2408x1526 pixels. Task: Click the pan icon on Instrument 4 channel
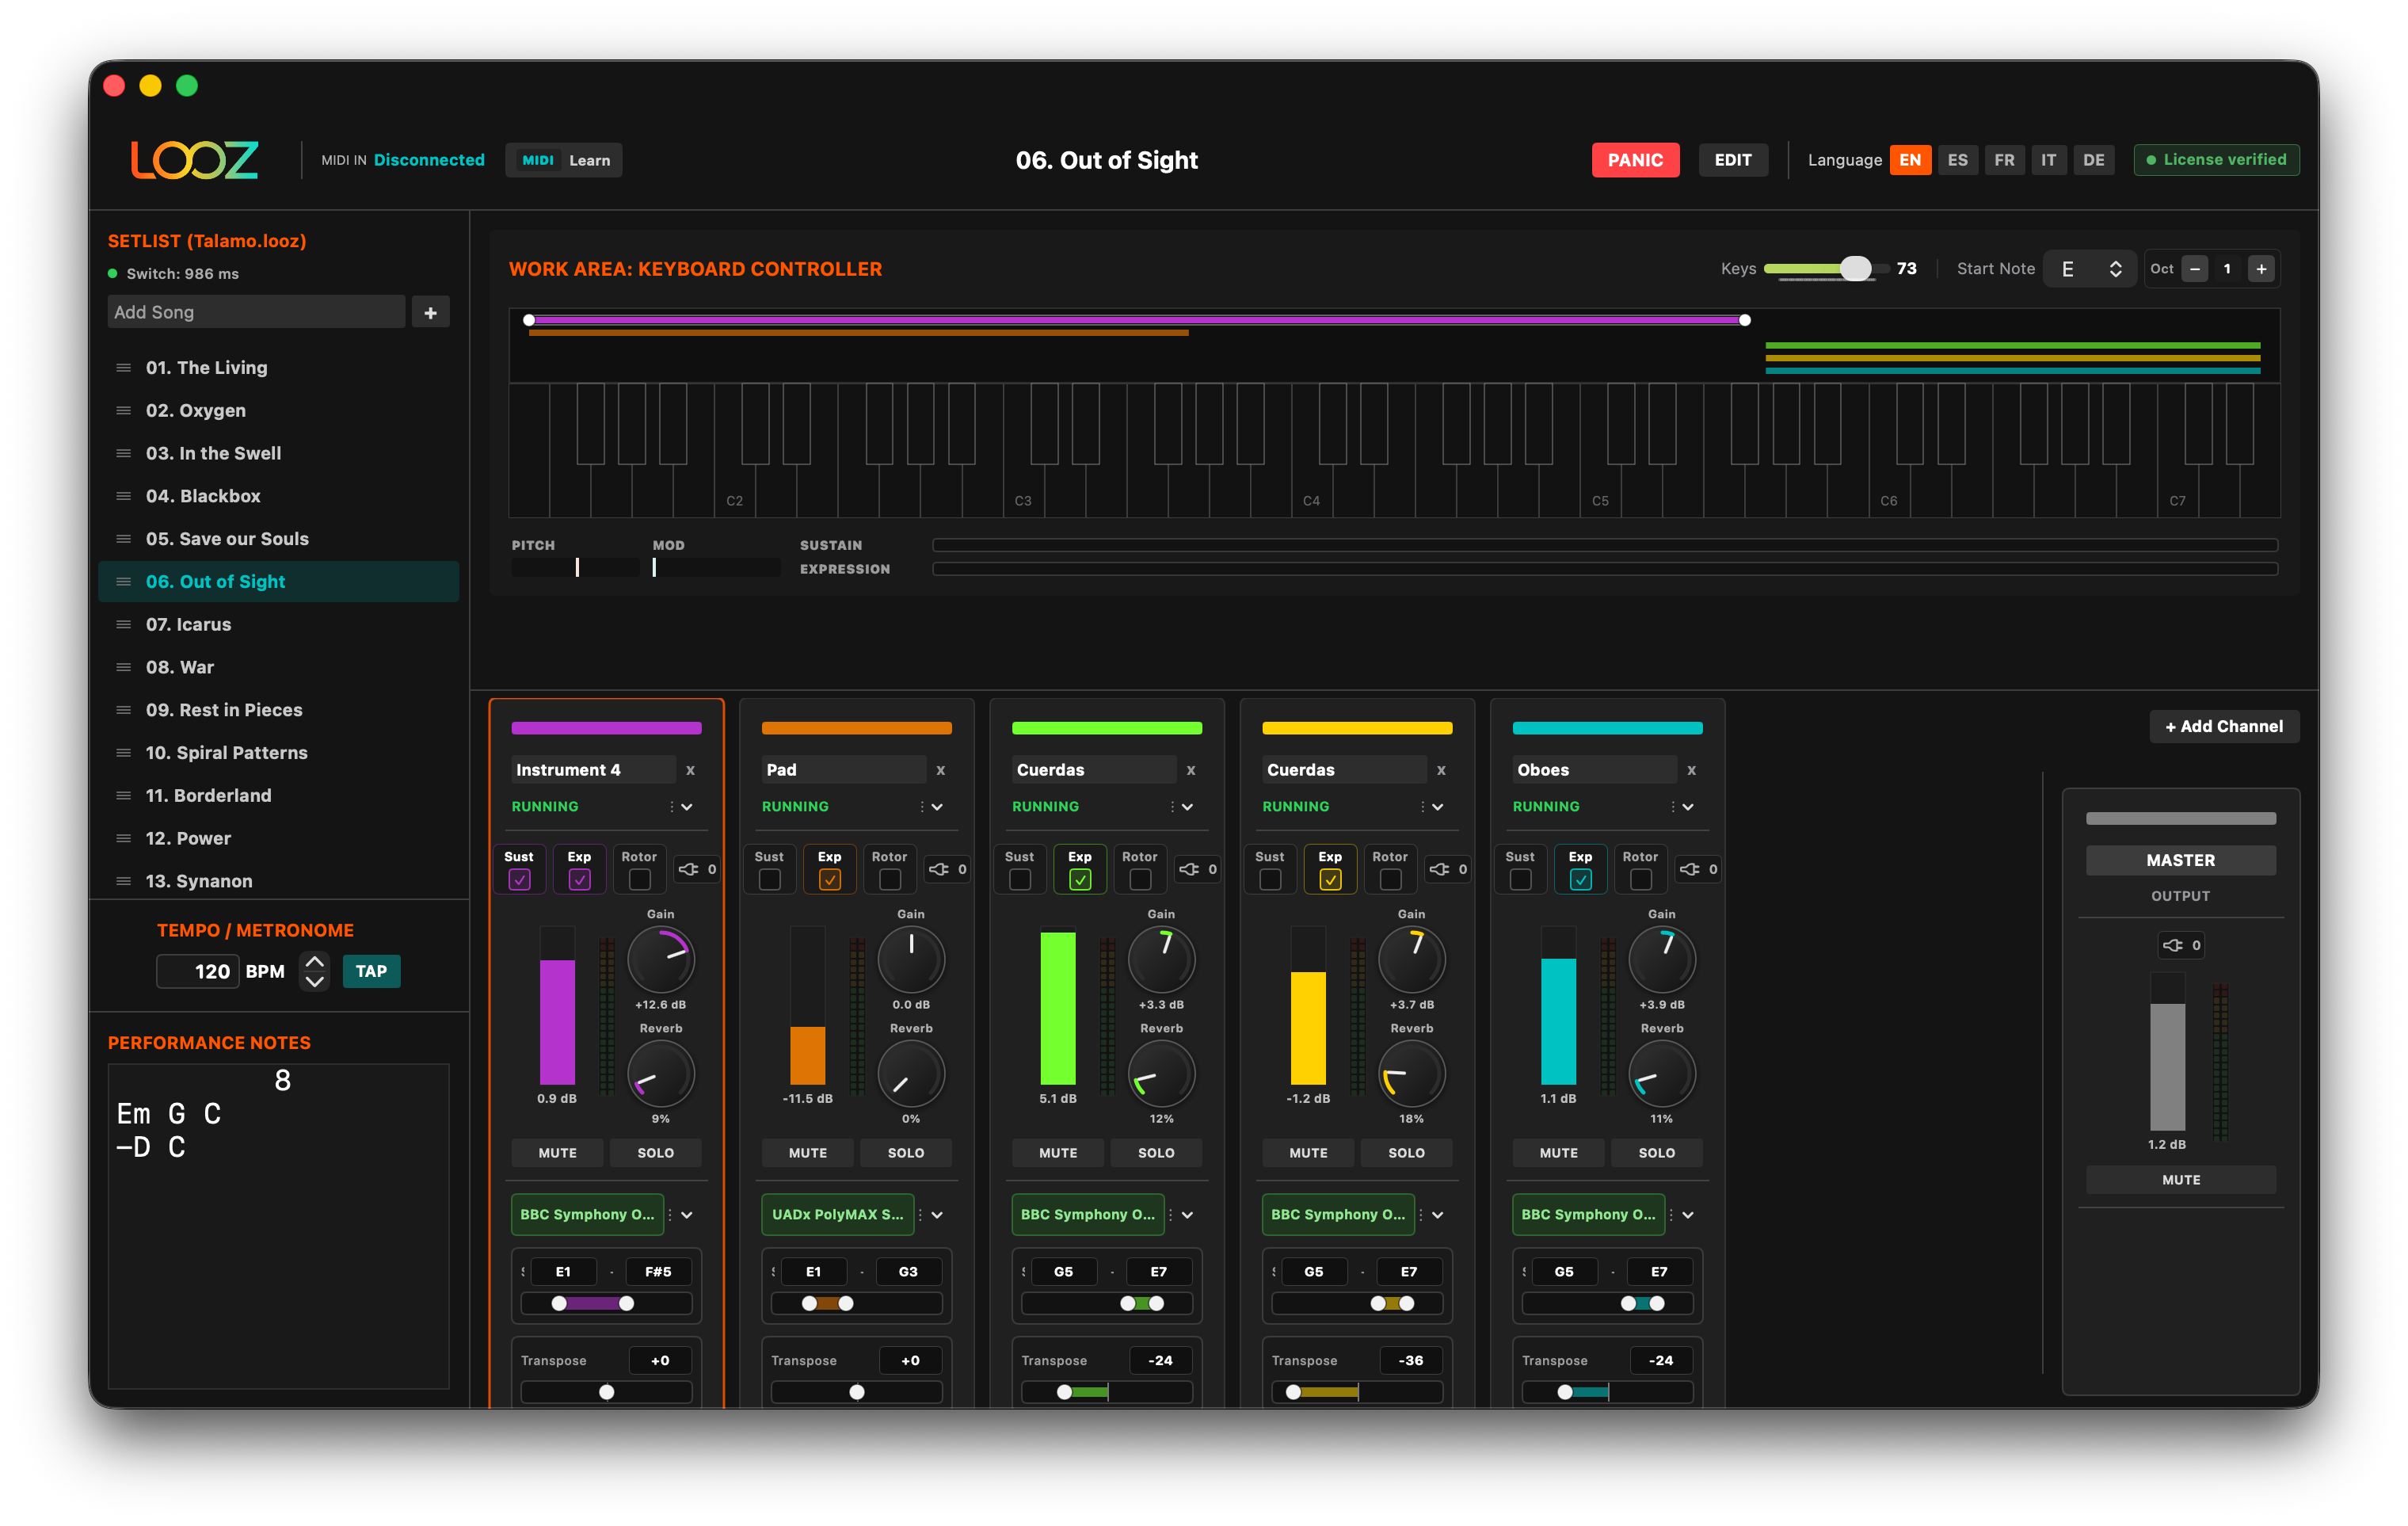689,869
